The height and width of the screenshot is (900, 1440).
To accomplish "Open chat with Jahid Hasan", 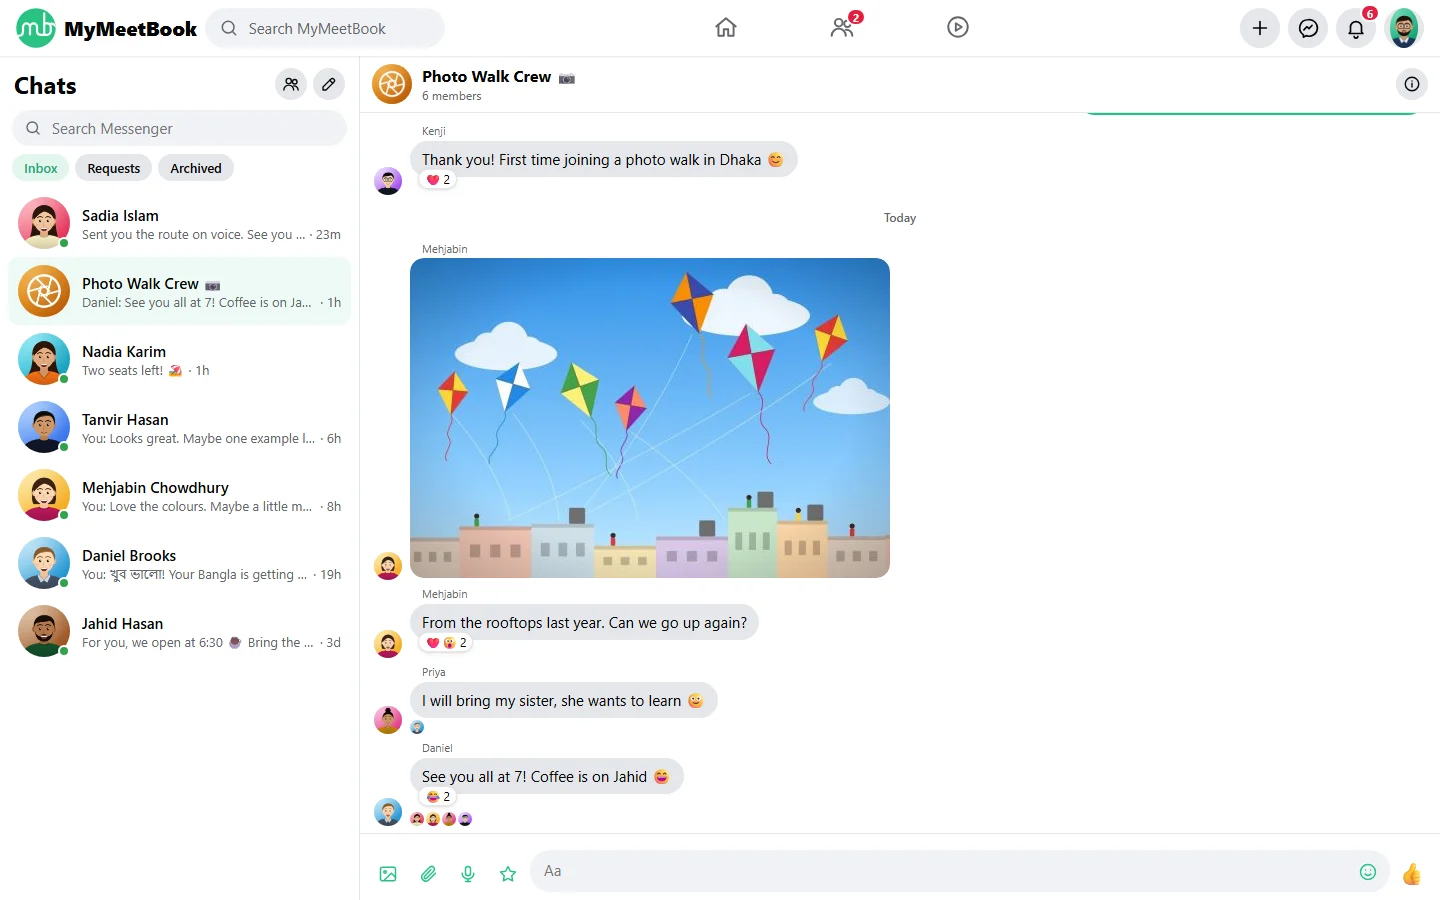I will [x=180, y=631].
